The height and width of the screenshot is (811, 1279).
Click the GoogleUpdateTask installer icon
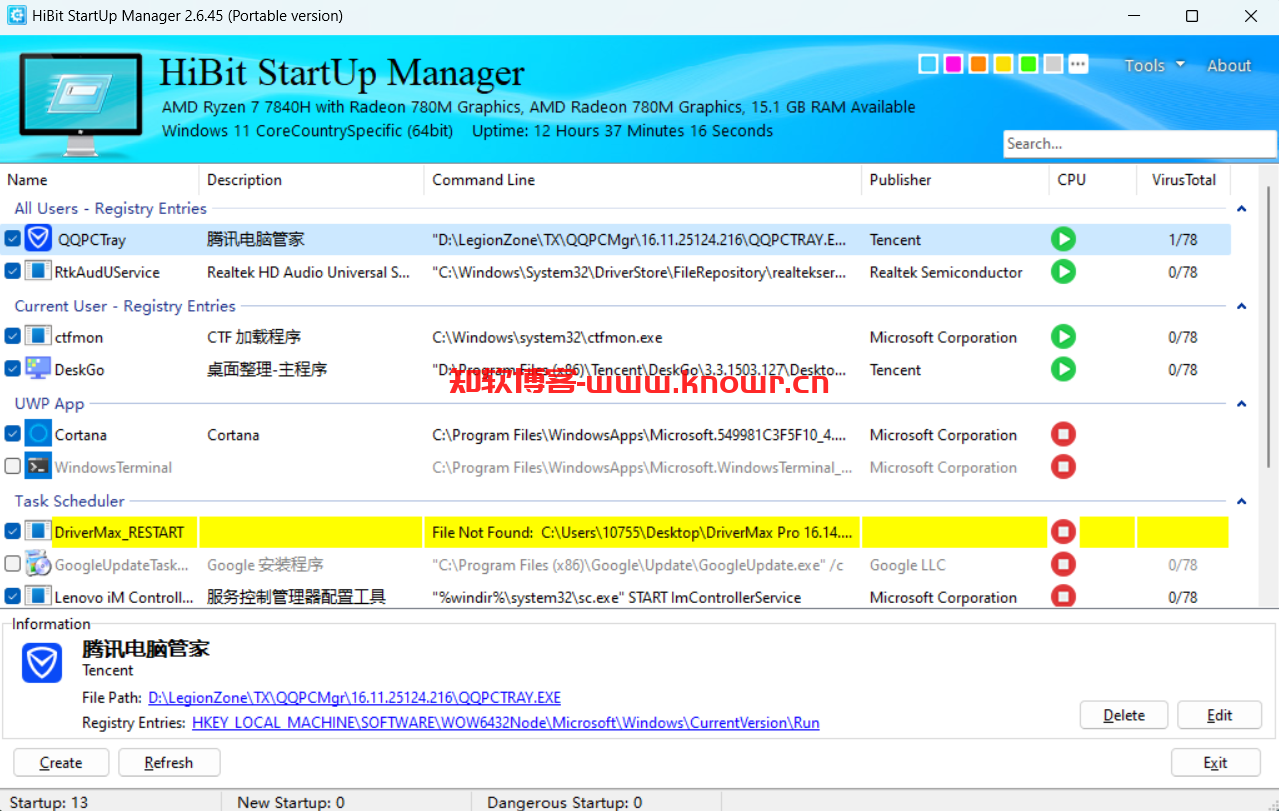pyautogui.click(x=38, y=564)
